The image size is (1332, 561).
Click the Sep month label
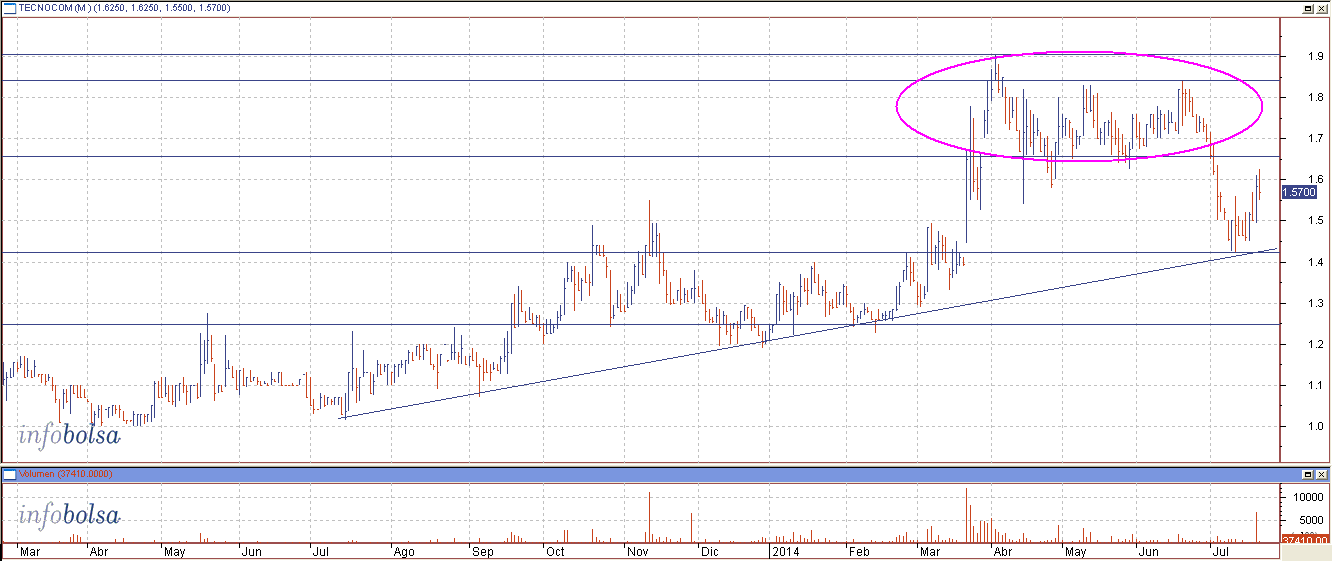(482, 552)
